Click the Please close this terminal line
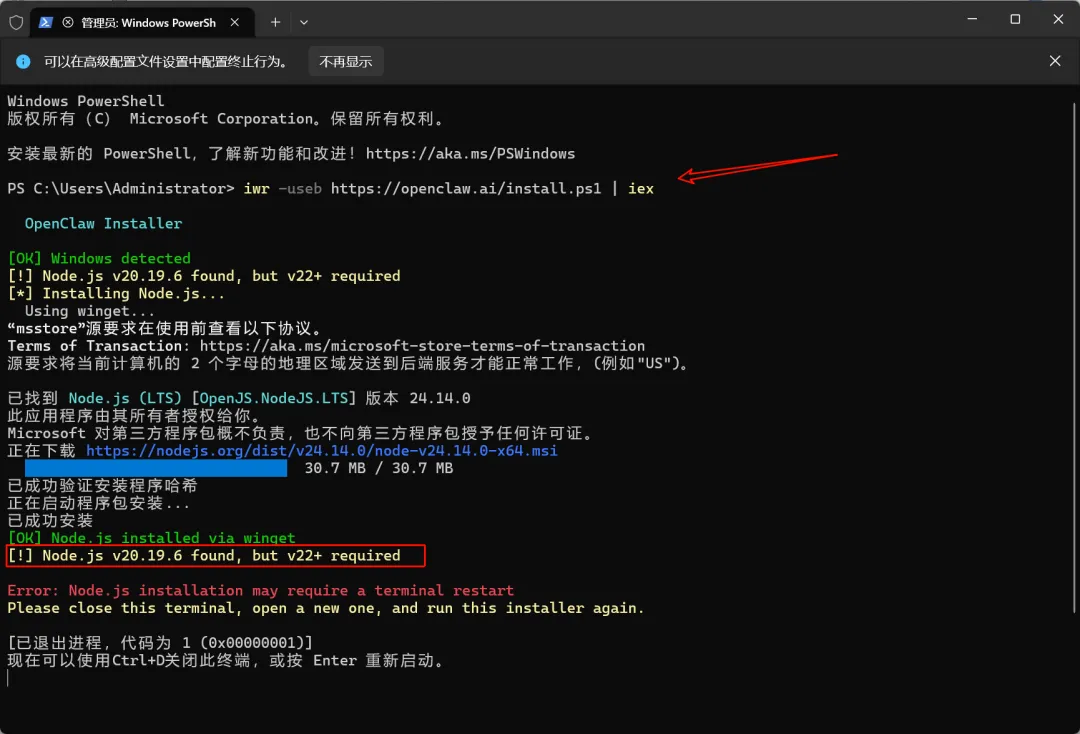Image resolution: width=1080 pixels, height=734 pixels. click(326, 608)
